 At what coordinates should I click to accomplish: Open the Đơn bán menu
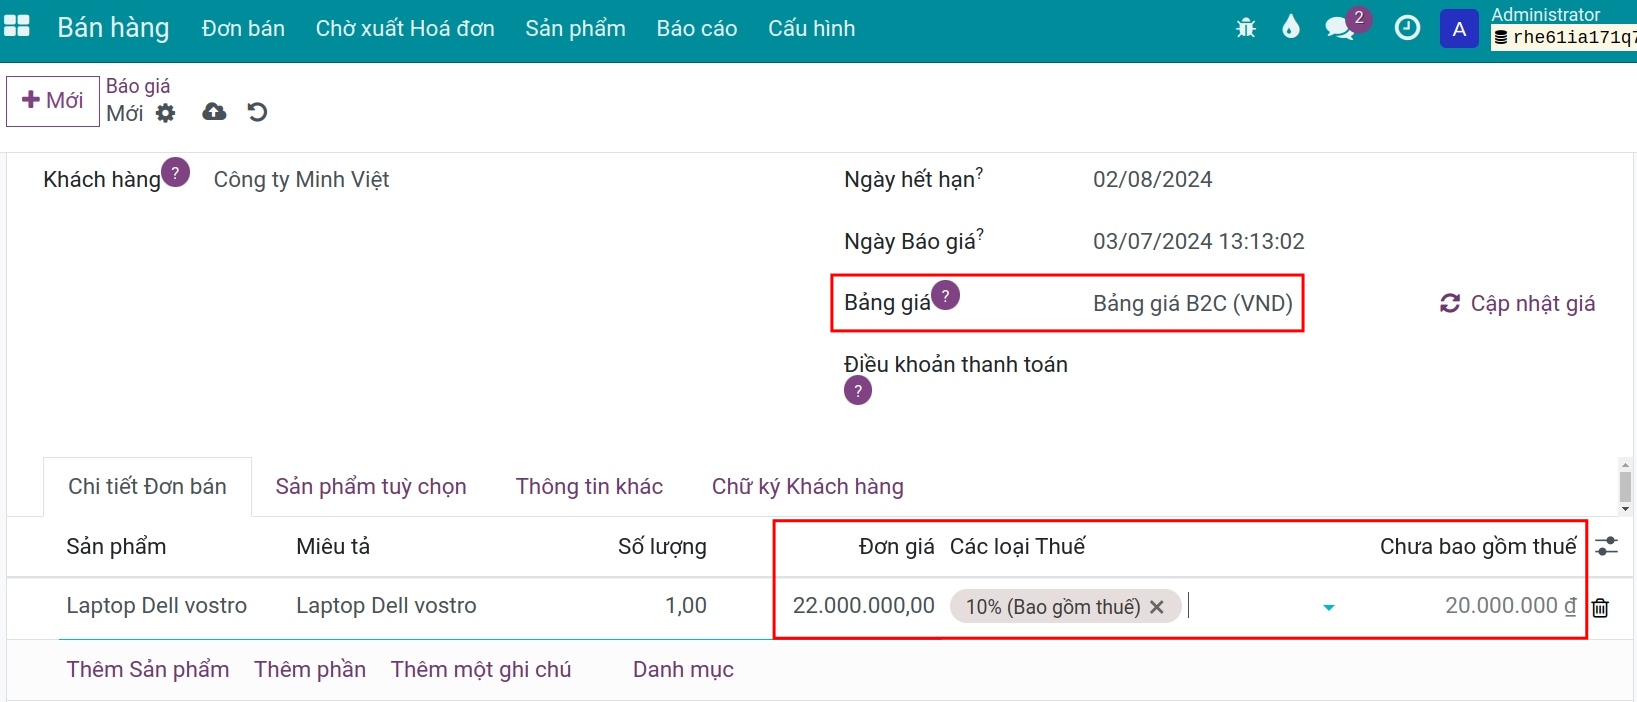point(243,28)
